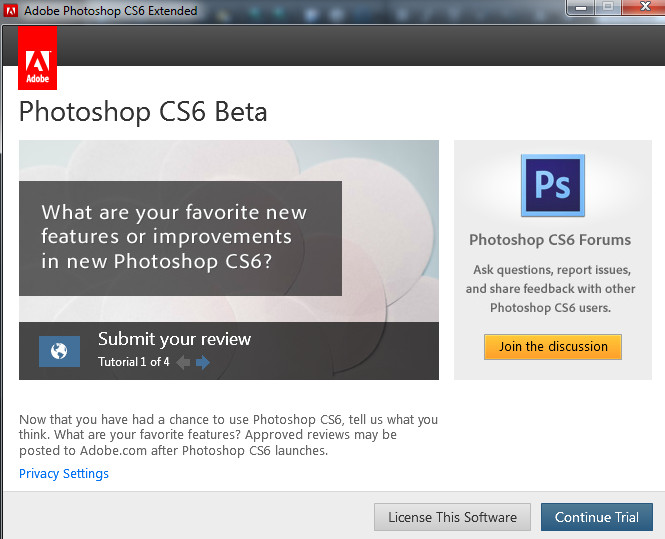Select the Submit your review text

pyautogui.click(x=174, y=339)
